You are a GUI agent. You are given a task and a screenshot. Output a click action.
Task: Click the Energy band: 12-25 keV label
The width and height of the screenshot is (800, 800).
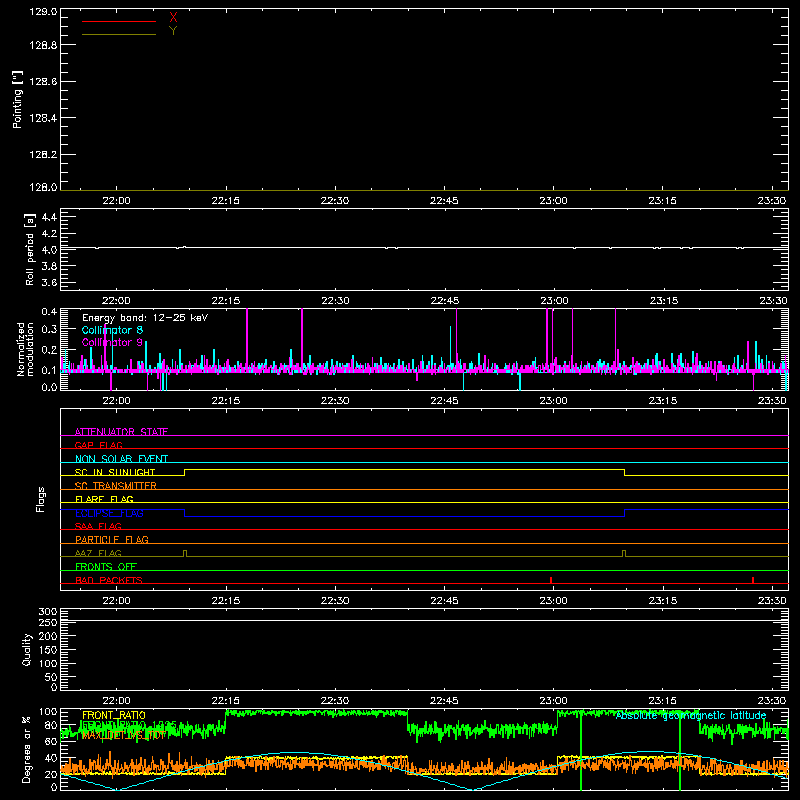point(145,318)
